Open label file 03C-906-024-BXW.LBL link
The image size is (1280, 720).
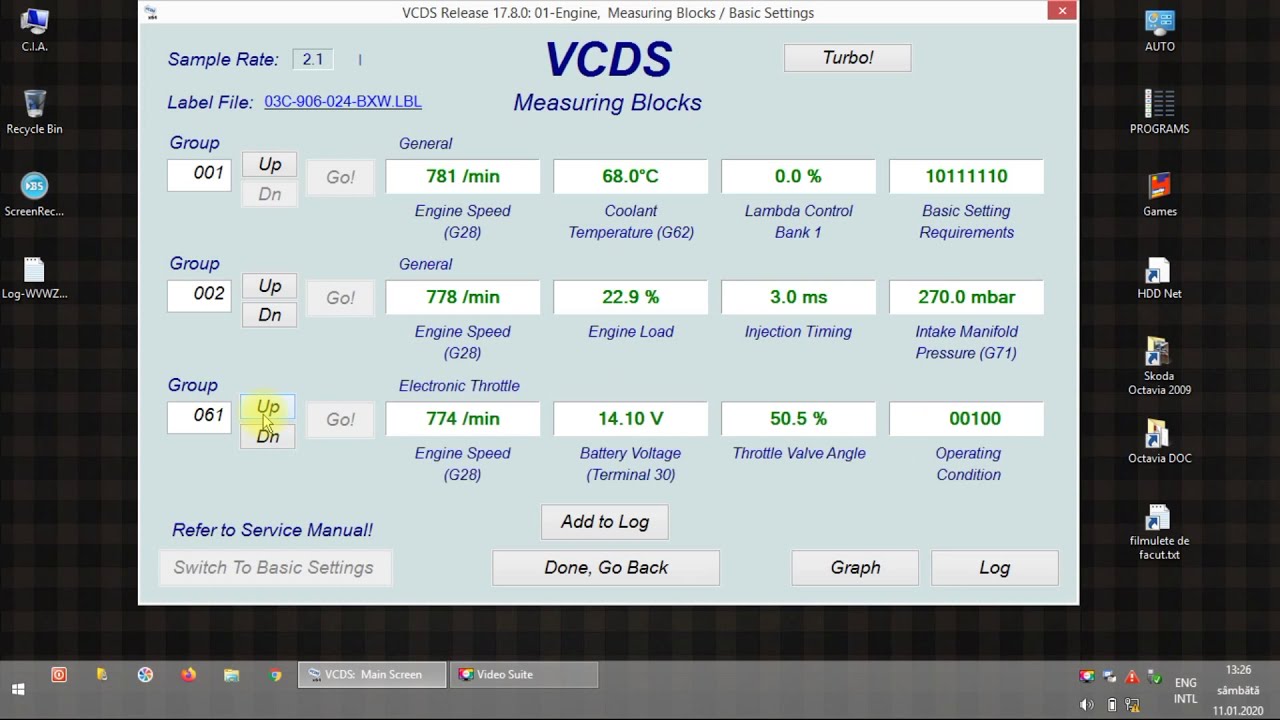[x=343, y=102]
